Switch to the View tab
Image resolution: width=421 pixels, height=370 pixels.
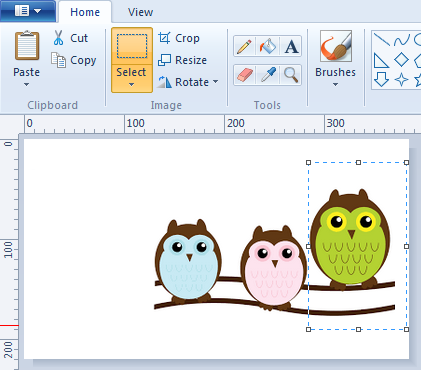pos(140,12)
